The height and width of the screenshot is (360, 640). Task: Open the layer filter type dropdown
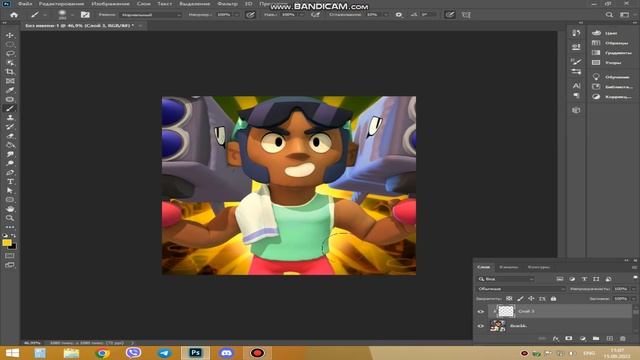pos(505,279)
